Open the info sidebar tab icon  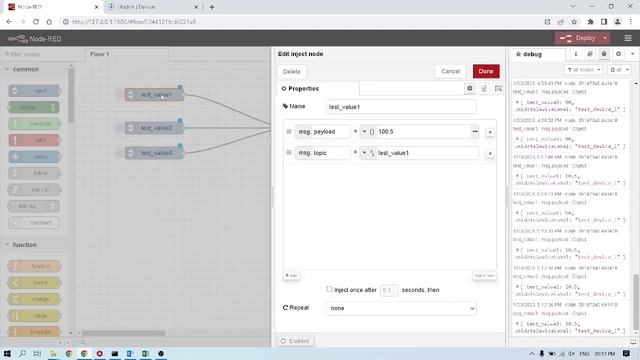[576, 54]
